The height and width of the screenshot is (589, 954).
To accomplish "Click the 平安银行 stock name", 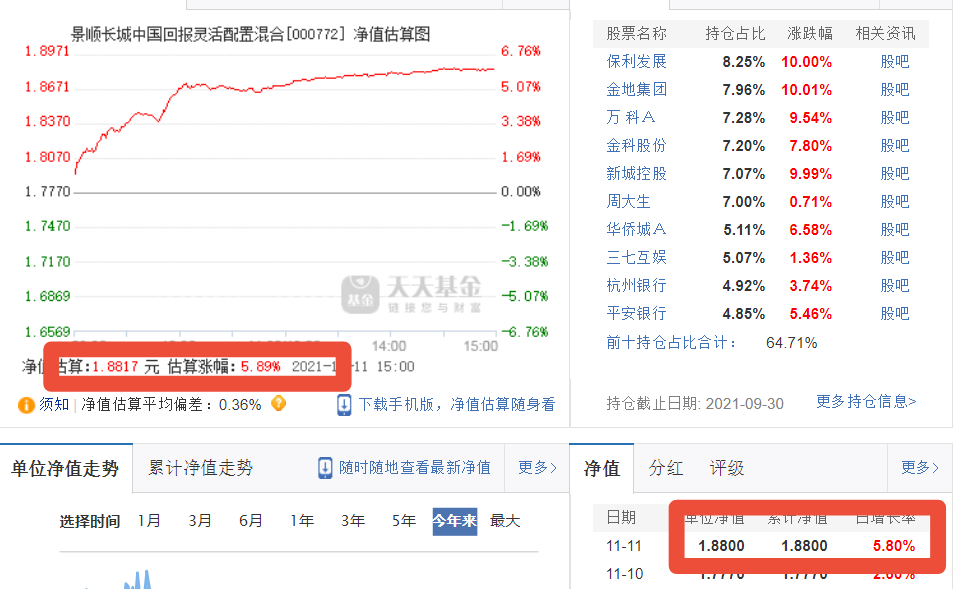I will point(636,314).
